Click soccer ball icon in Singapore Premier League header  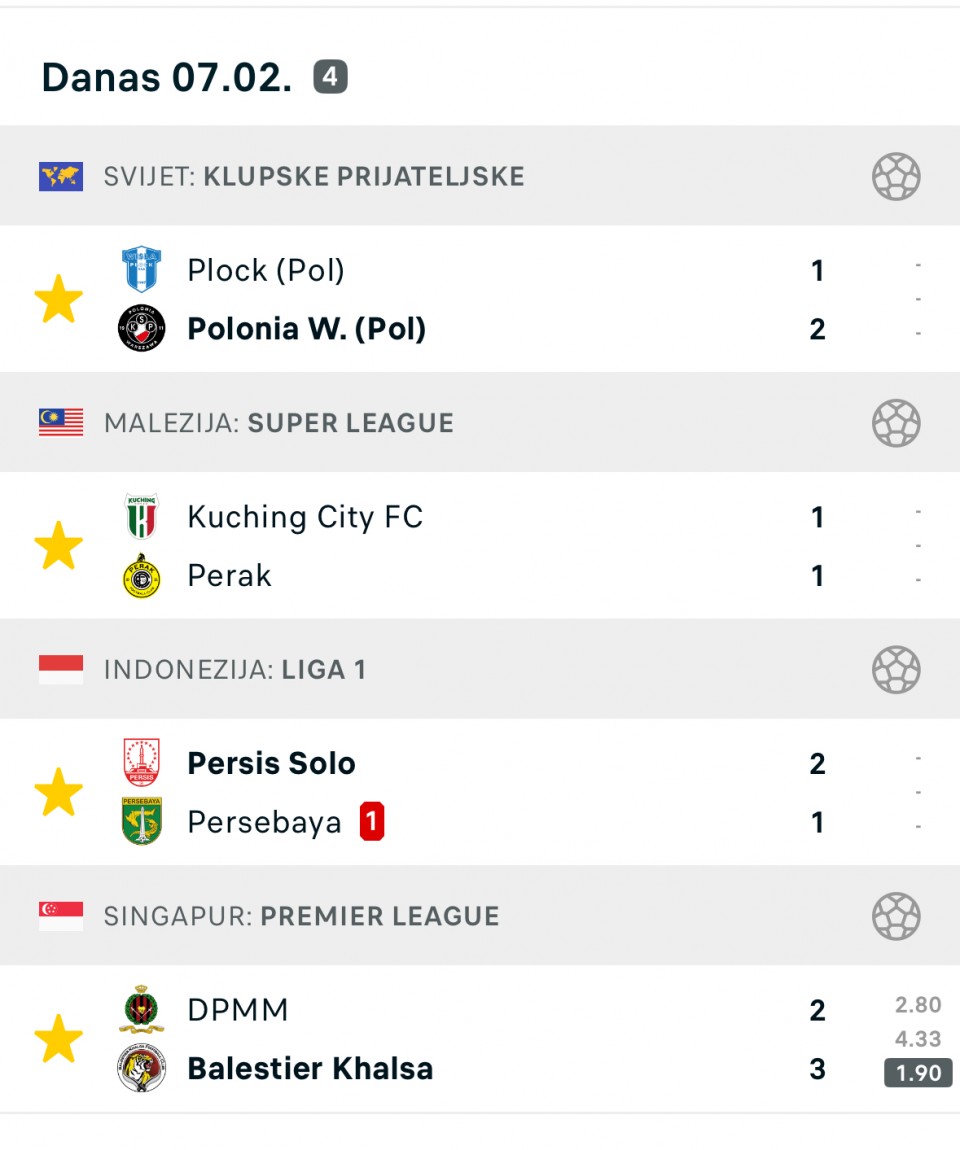[x=895, y=916]
